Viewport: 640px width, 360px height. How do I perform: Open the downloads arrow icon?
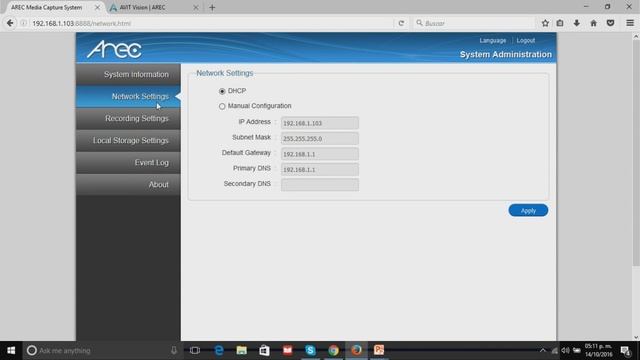(576, 23)
